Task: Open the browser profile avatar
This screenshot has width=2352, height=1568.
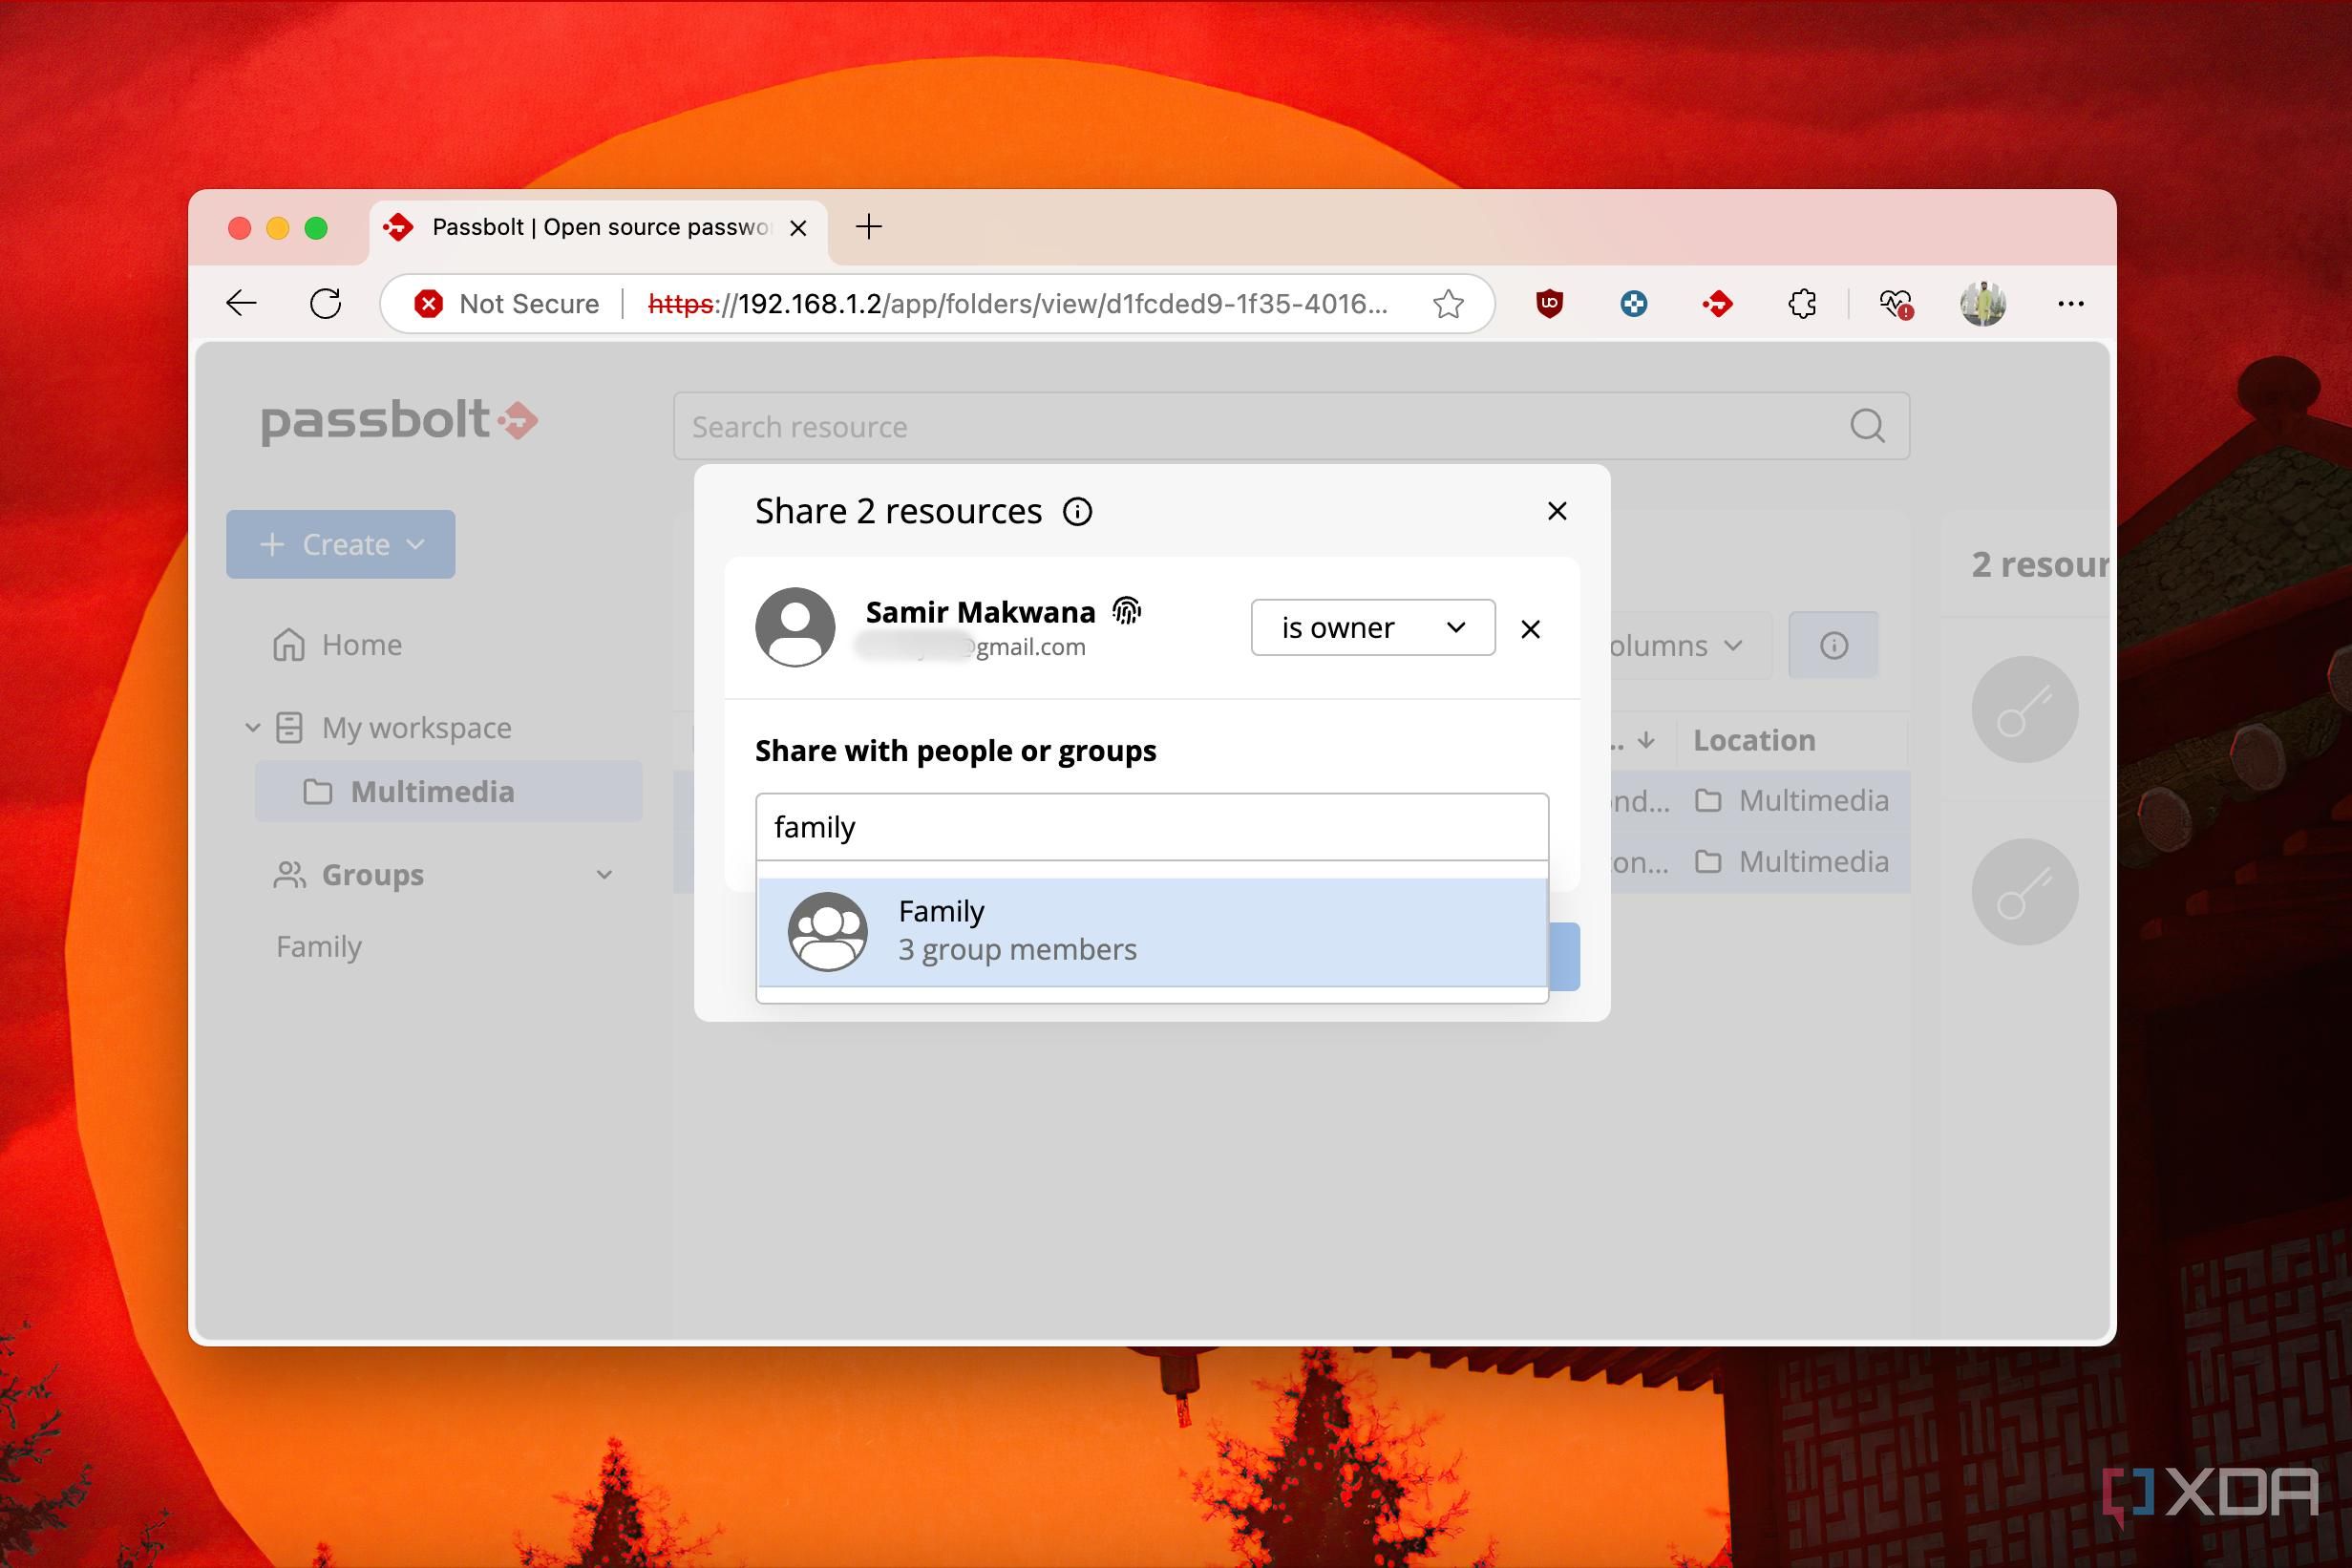Action: pyautogui.click(x=1982, y=303)
